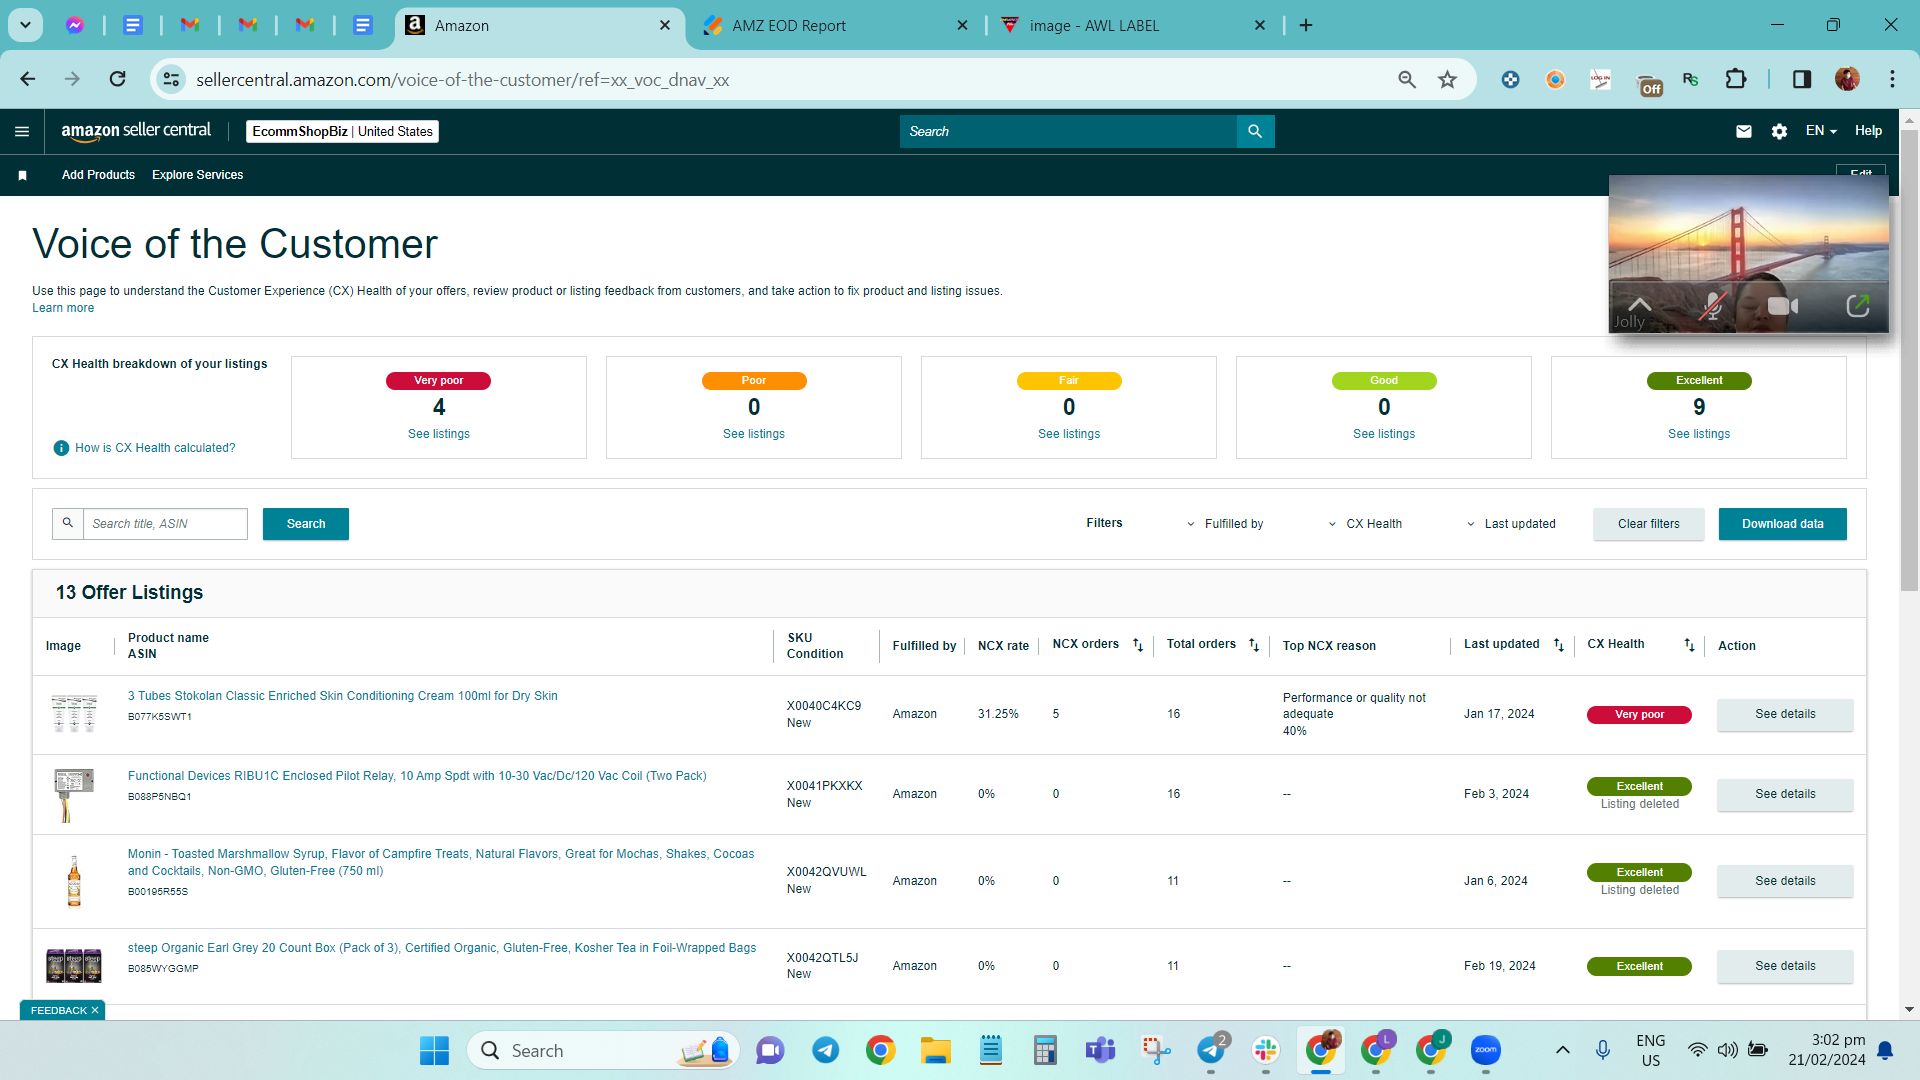The width and height of the screenshot is (1920, 1080).
Task: Switch to the AMZ EOD Report tab
Action: click(836, 26)
